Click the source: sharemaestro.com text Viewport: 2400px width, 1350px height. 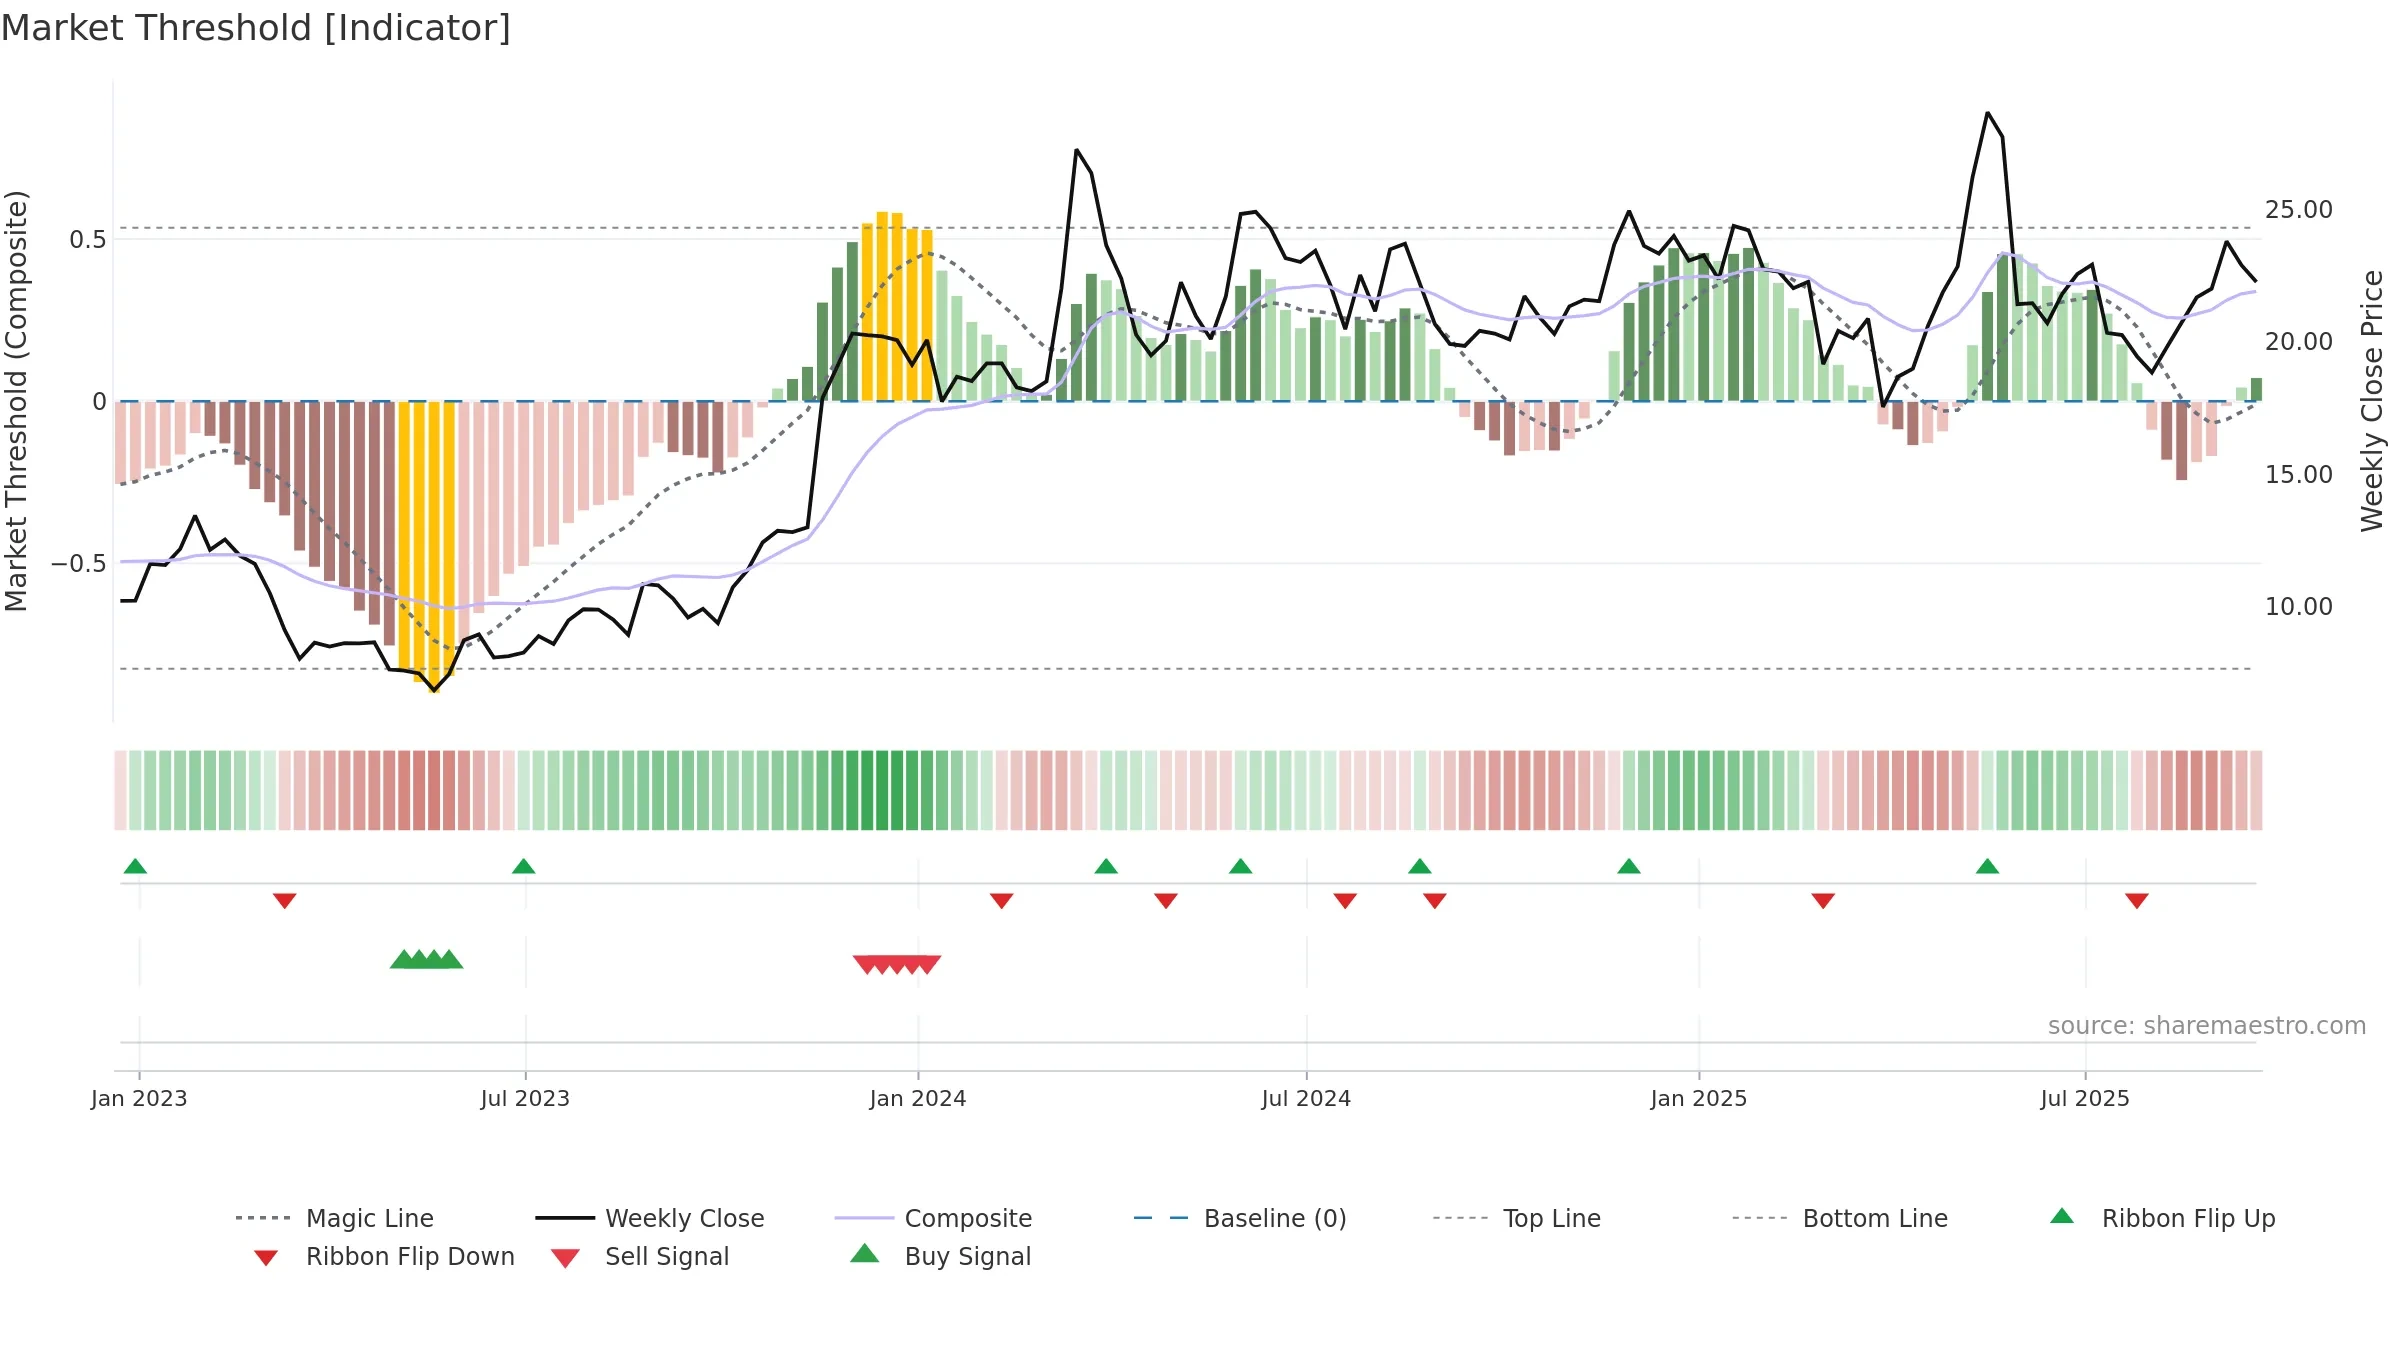click(x=2207, y=1026)
